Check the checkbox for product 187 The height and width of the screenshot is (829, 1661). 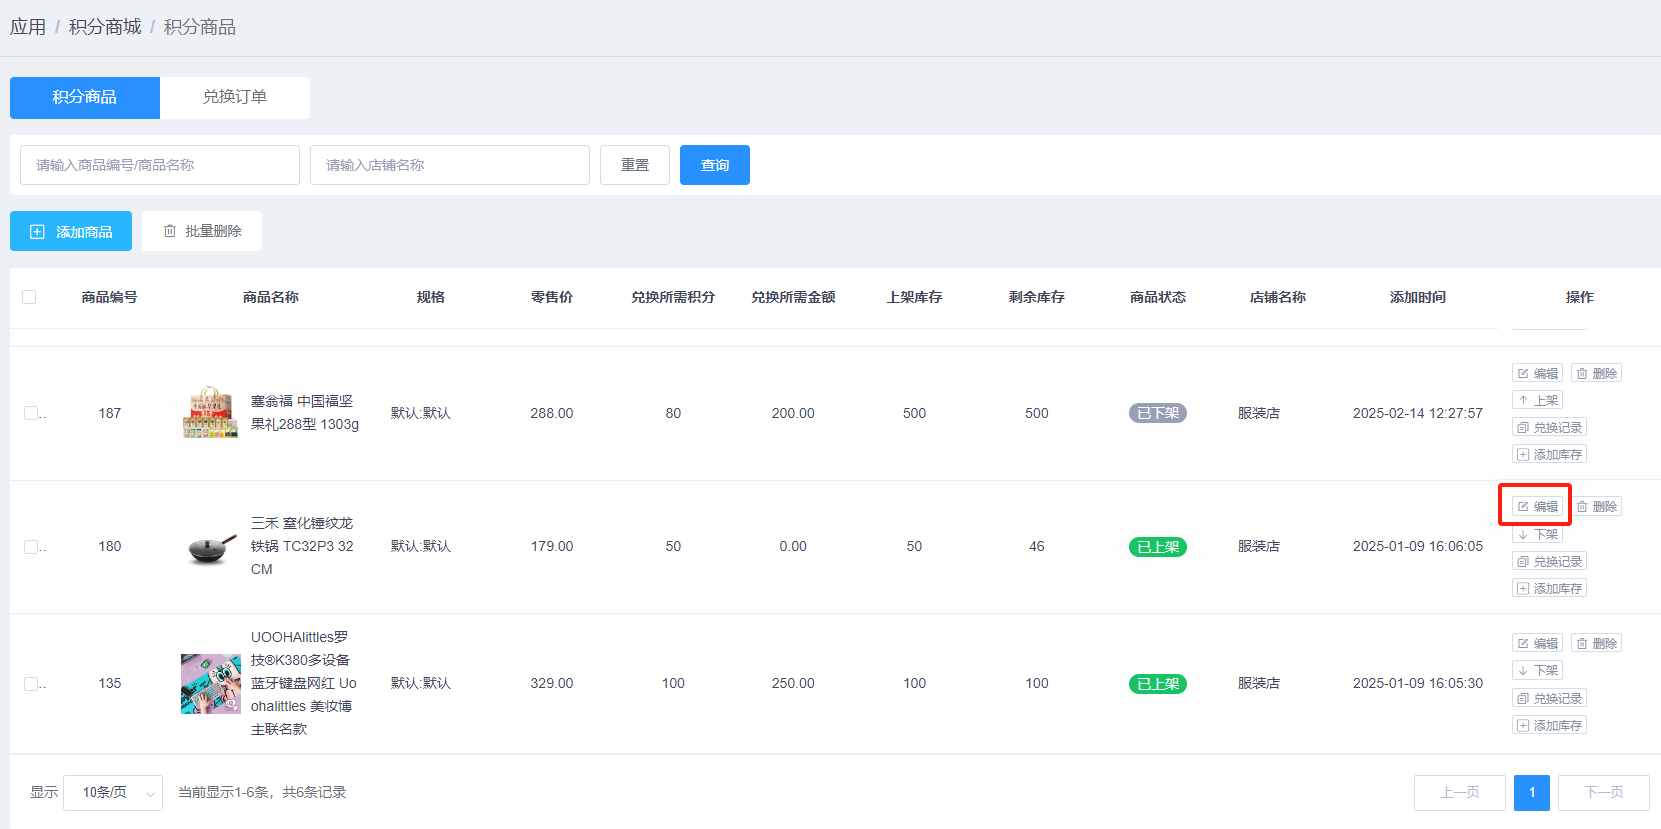pyautogui.click(x=31, y=413)
